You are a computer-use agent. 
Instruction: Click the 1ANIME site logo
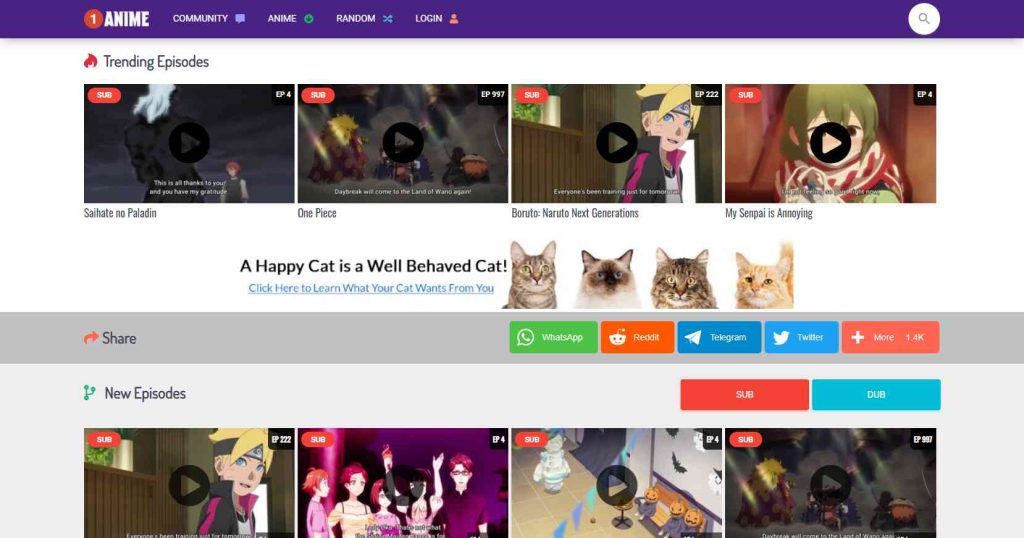(116, 19)
